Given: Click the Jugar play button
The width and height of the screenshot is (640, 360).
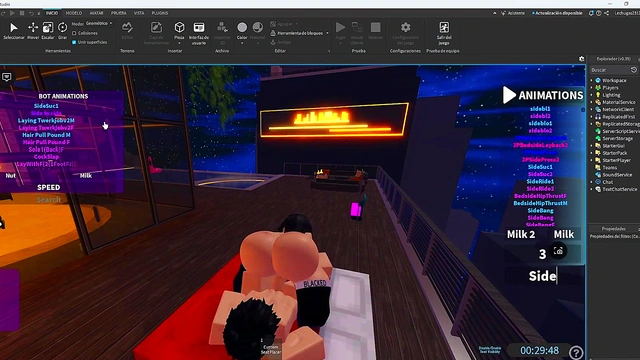Looking at the screenshot, I should click(x=340, y=31).
